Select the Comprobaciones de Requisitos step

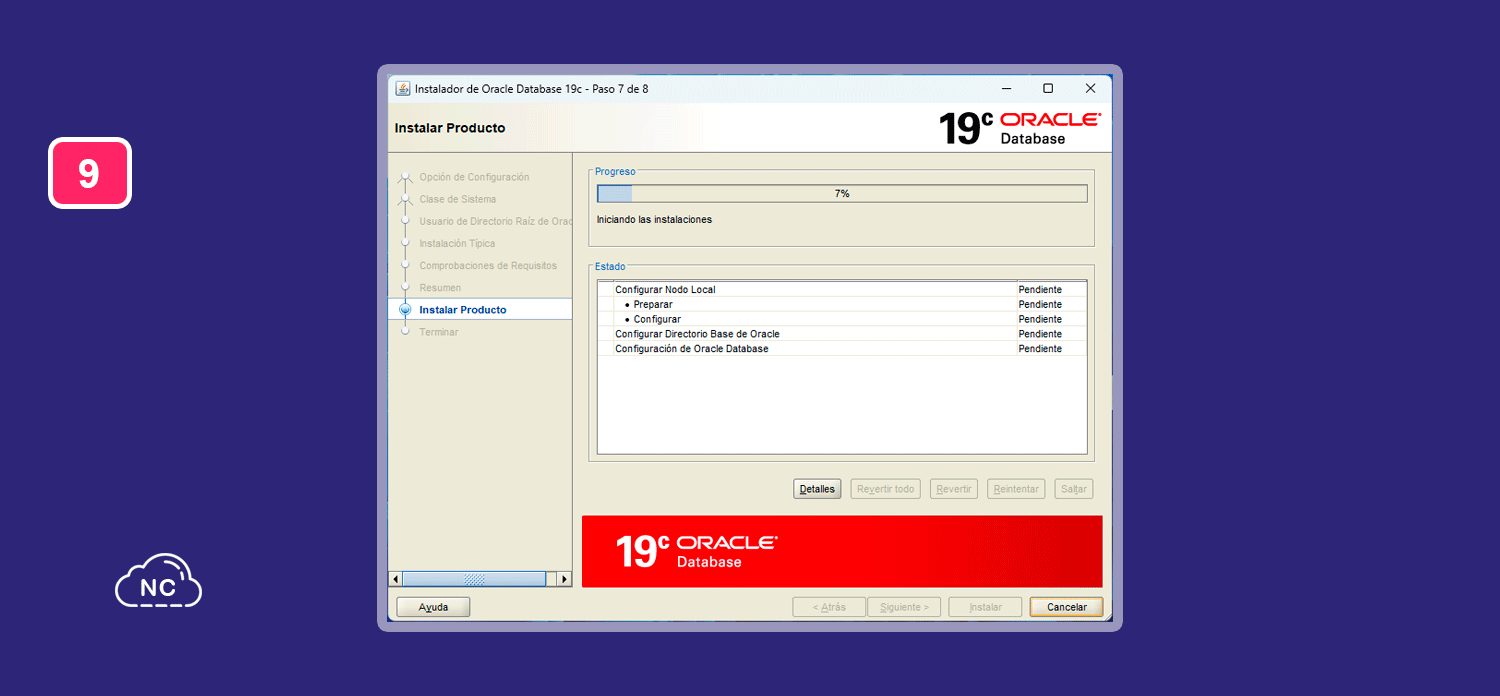[x=488, y=265]
